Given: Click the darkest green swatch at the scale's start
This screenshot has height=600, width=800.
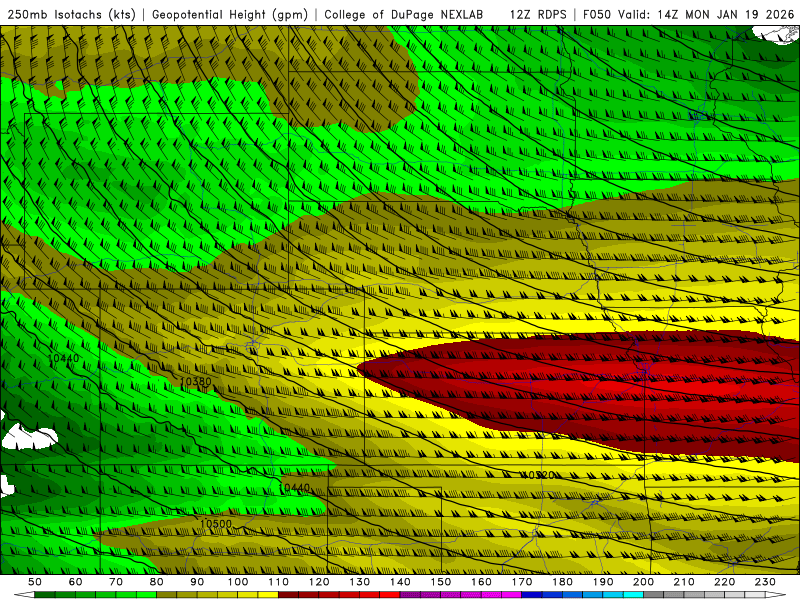Looking at the screenshot, I should (x=45, y=595).
